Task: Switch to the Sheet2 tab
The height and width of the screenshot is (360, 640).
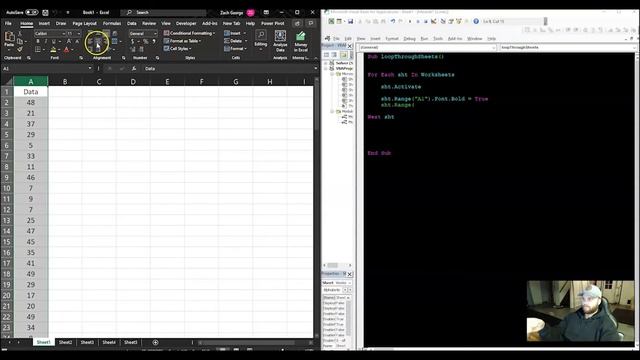Action: coord(65,342)
